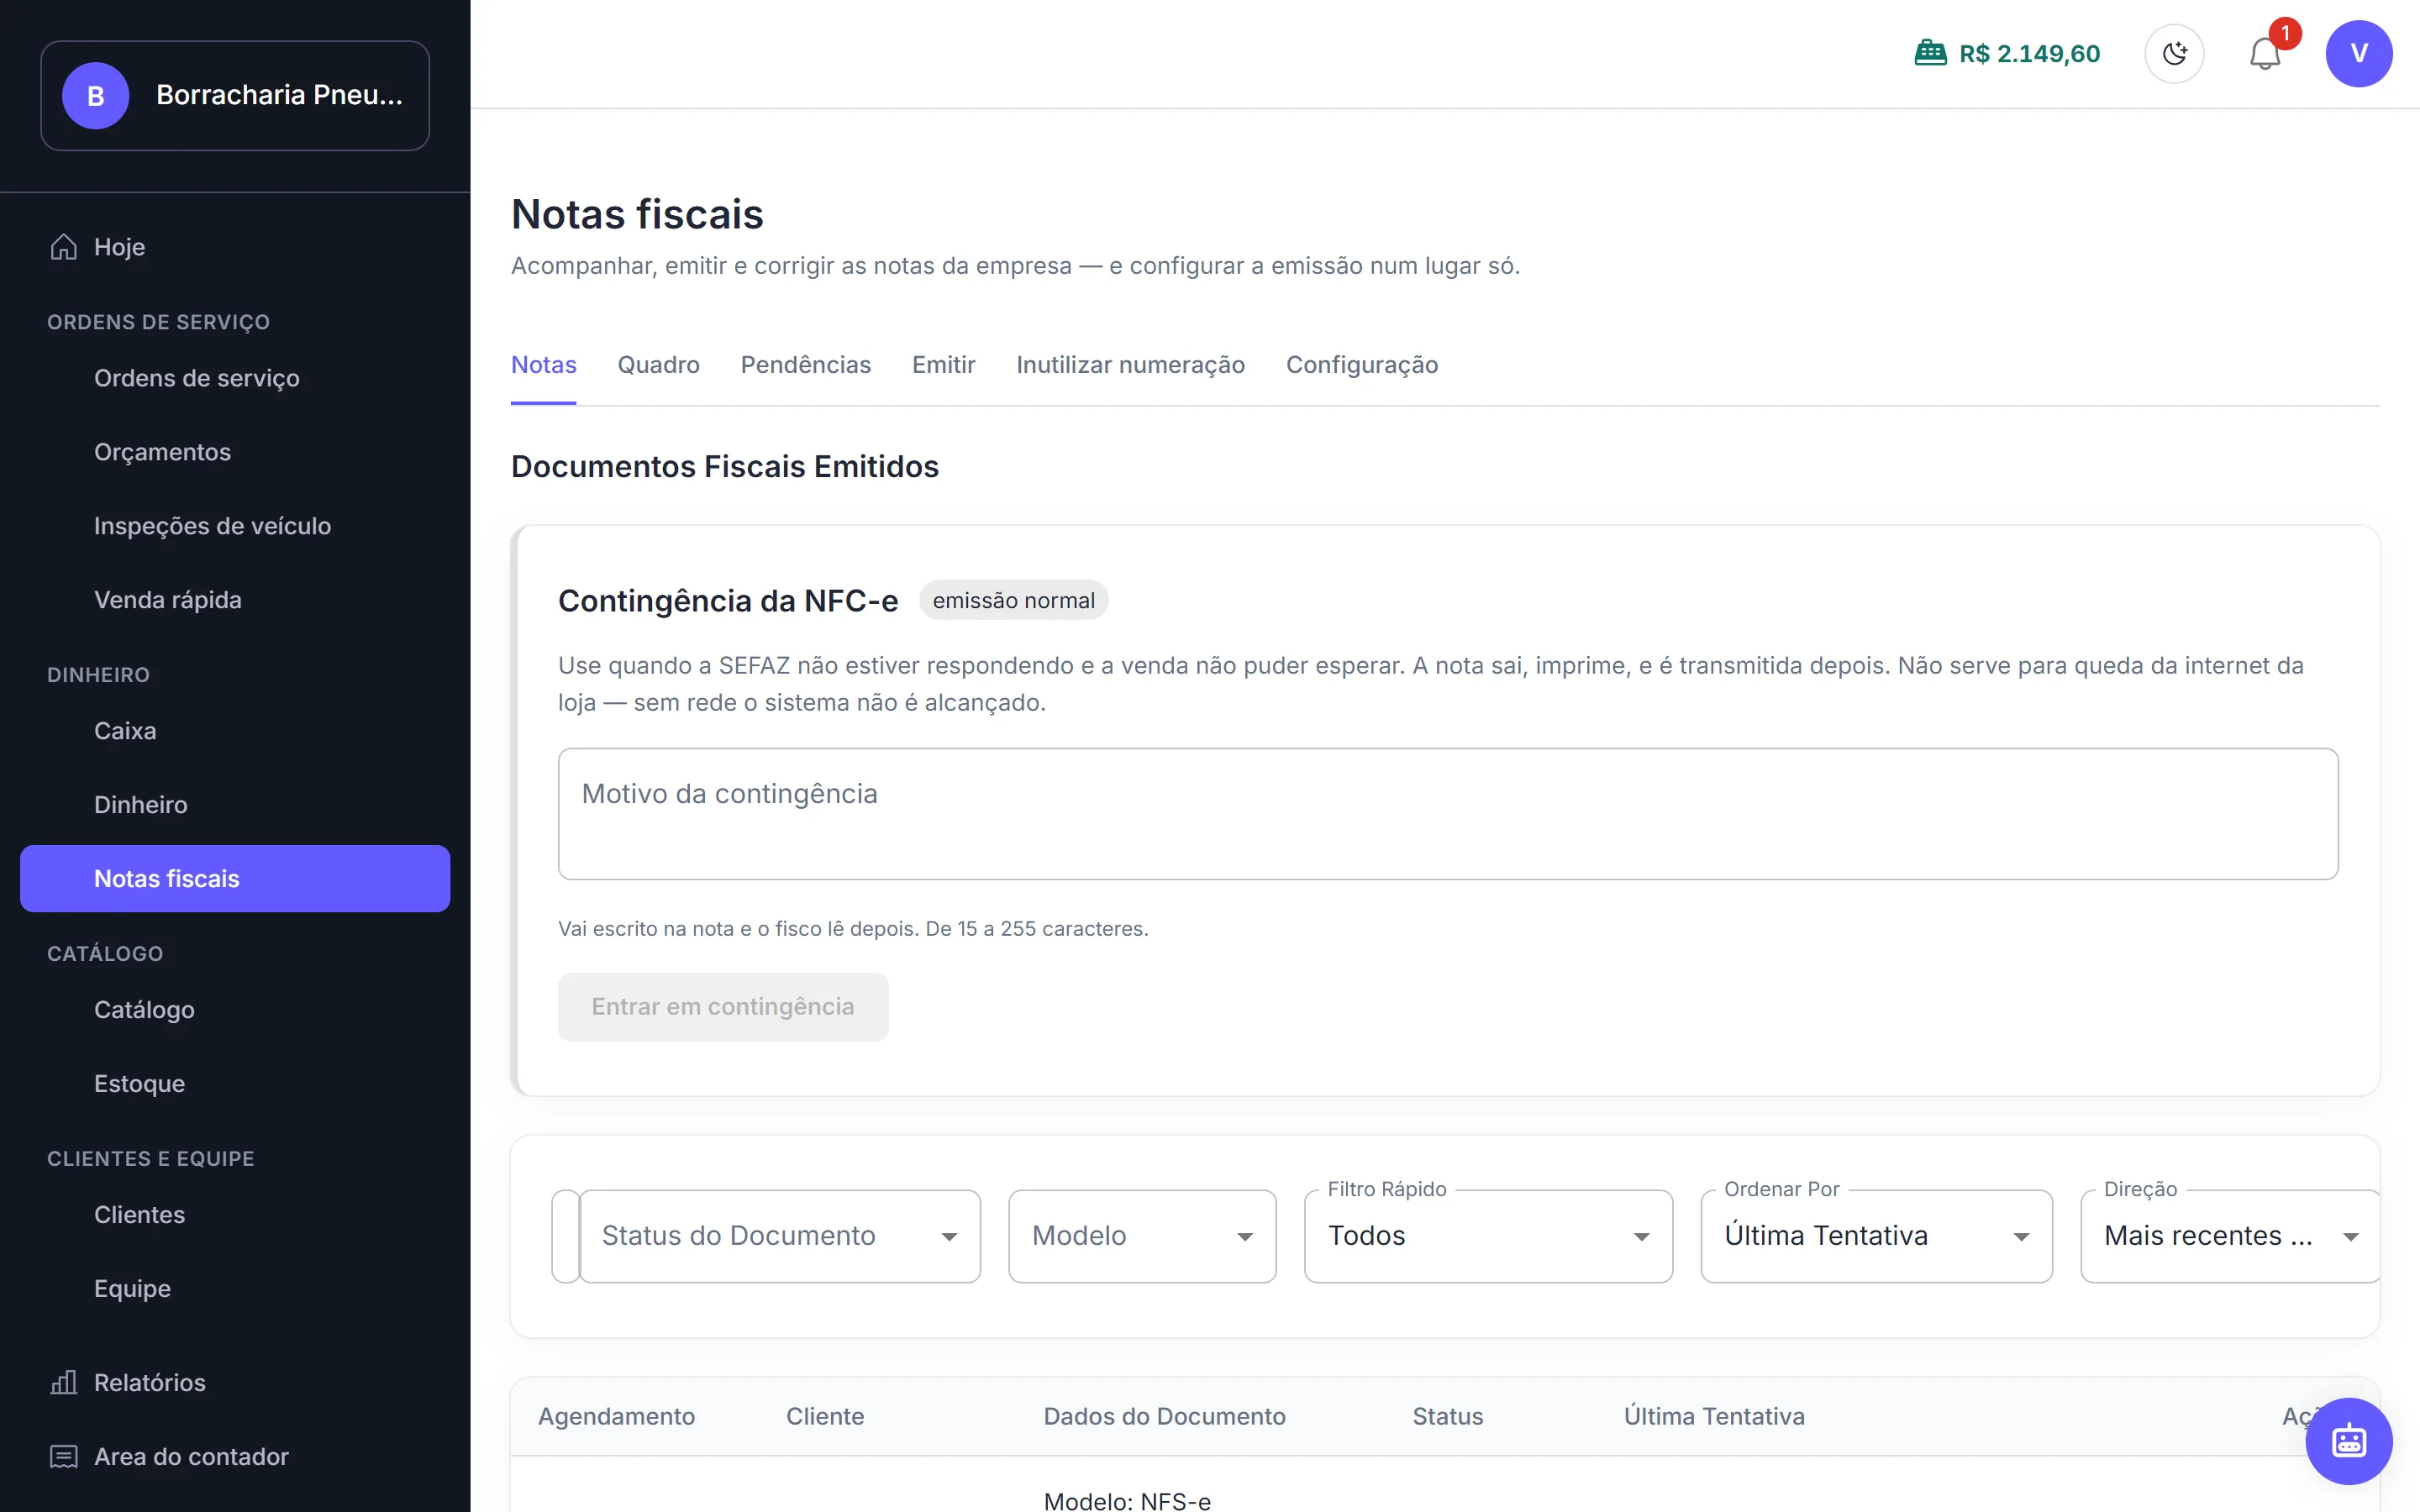Open the user avatar V menu
The image size is (2420, 1512).
point(2358,54)
